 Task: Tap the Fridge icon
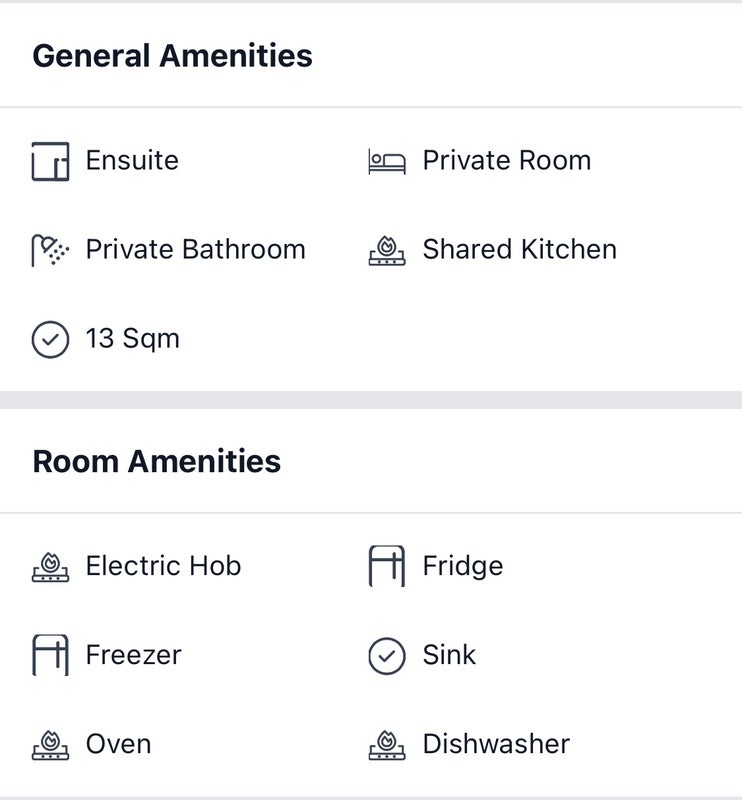387,567
